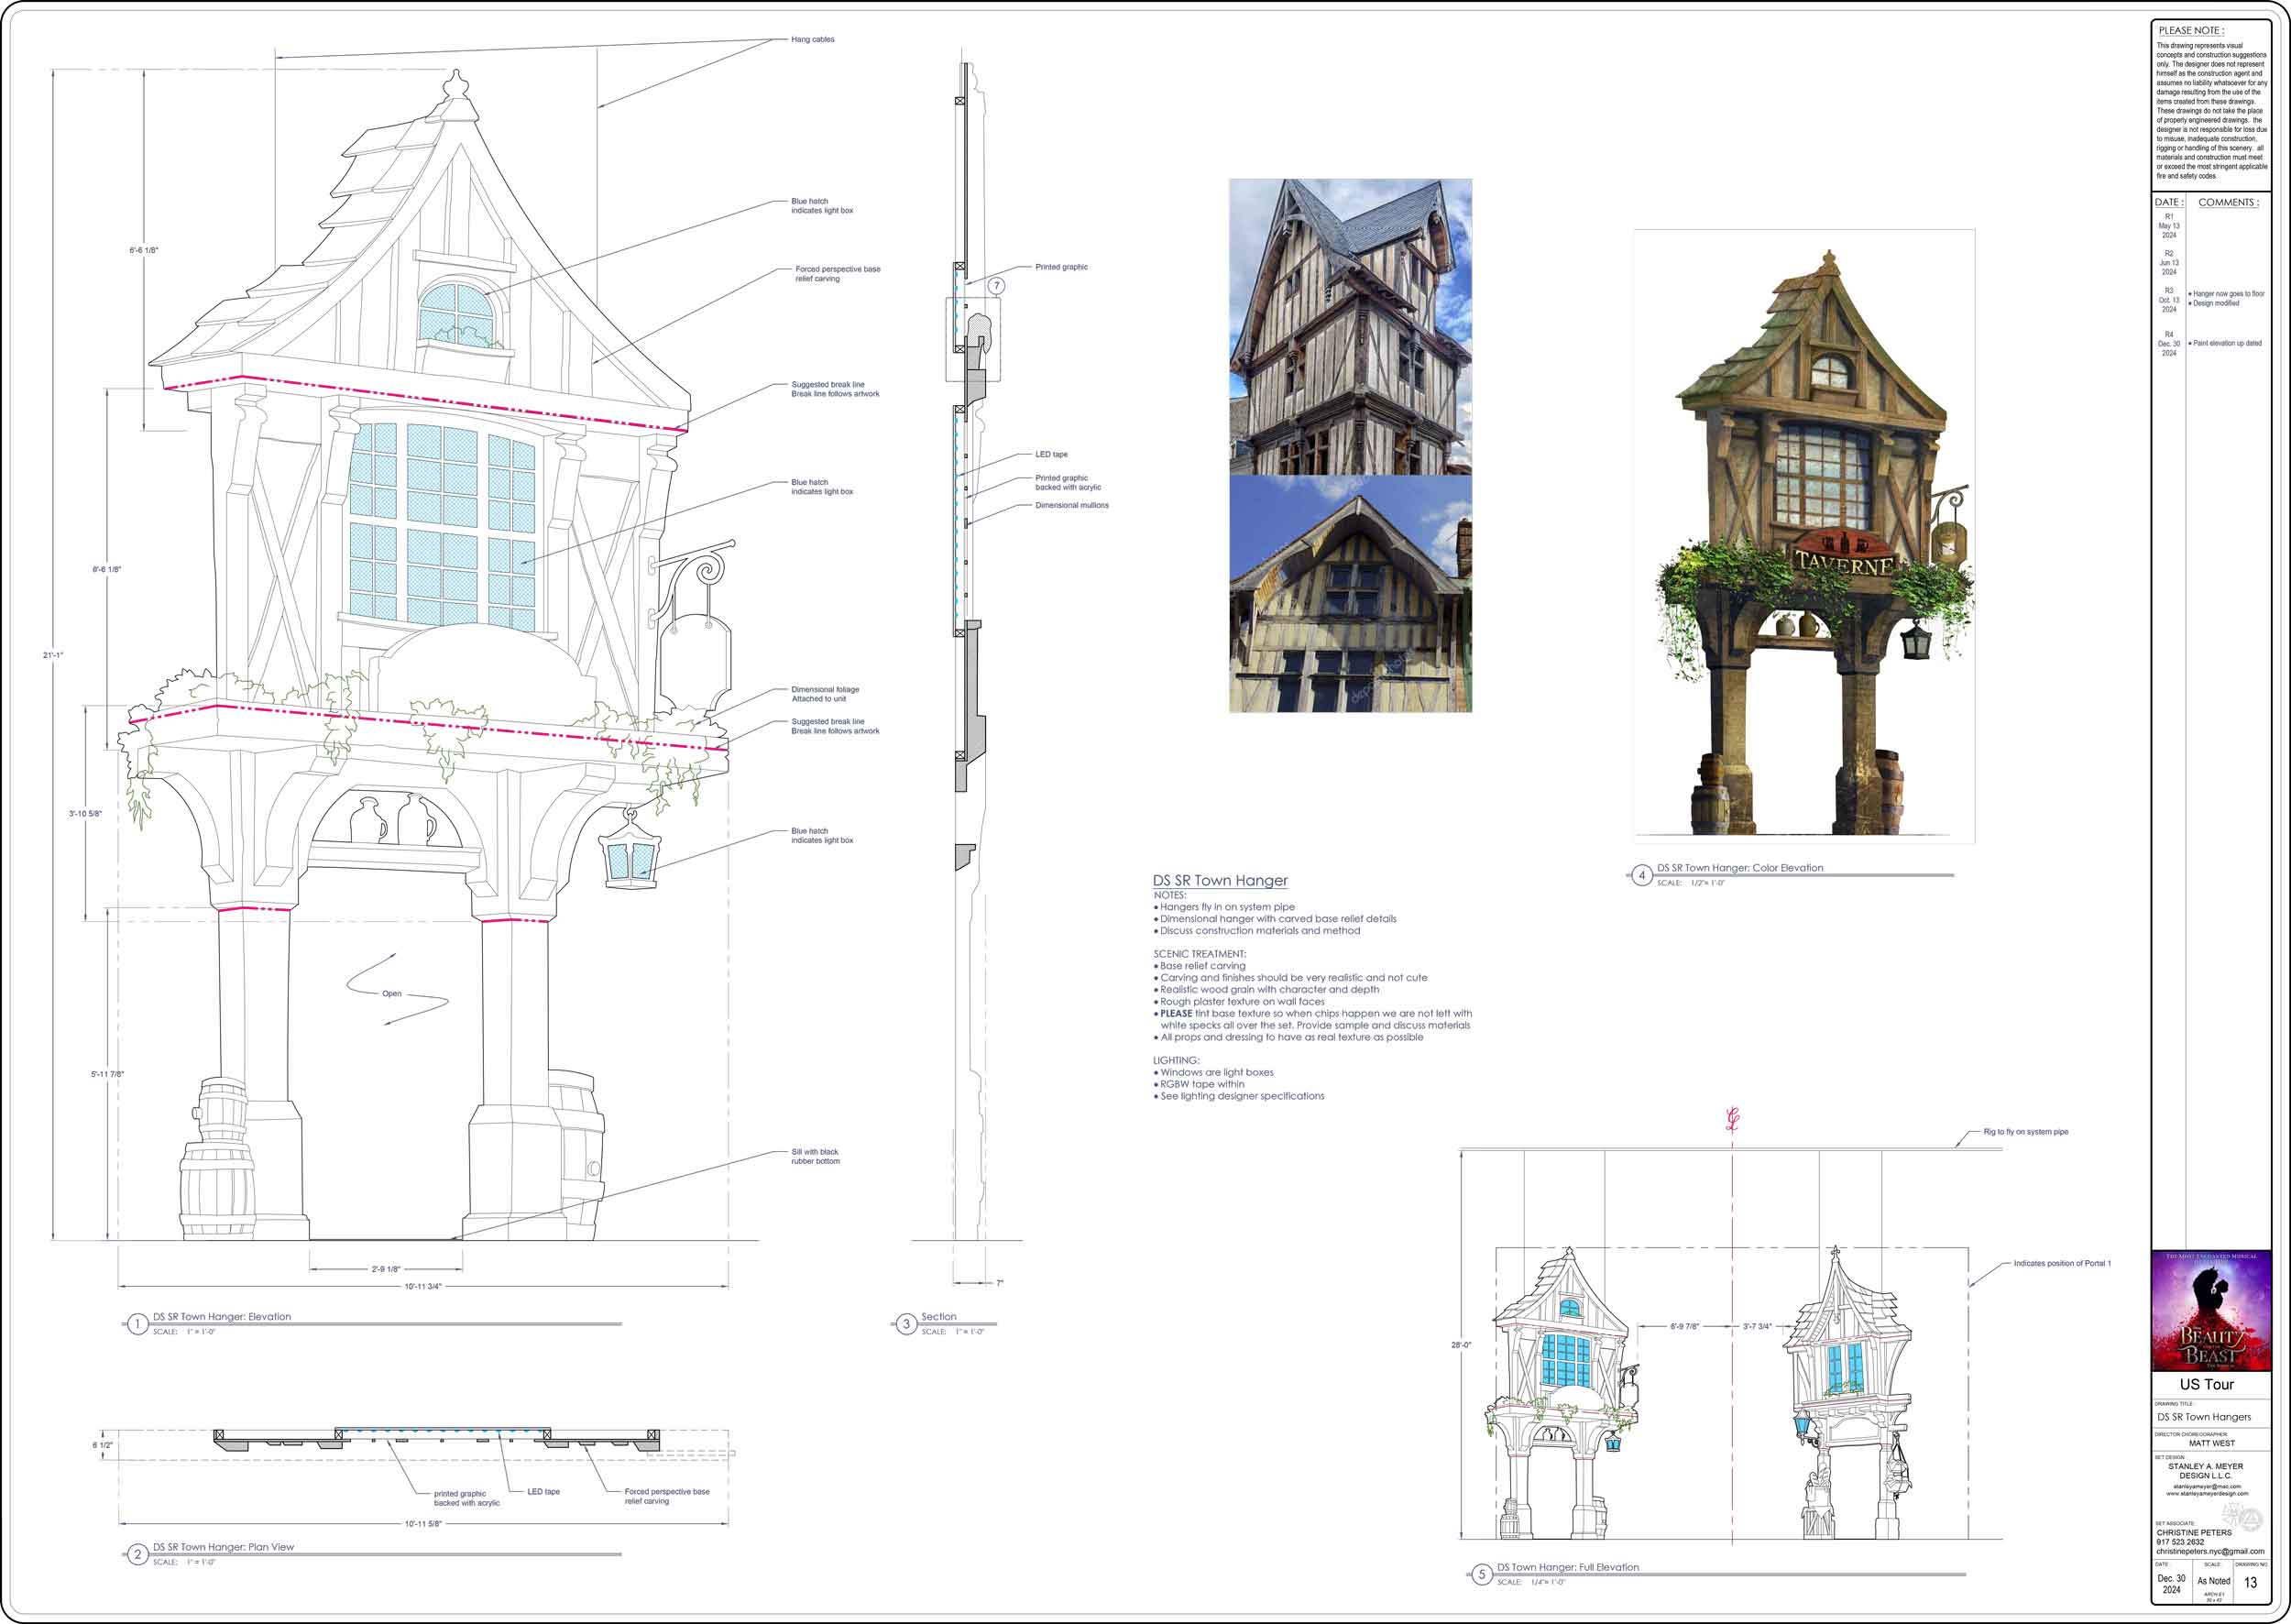
Task: Click the stanleyameyerdesign.com website link
Action: [2206, 1494]
